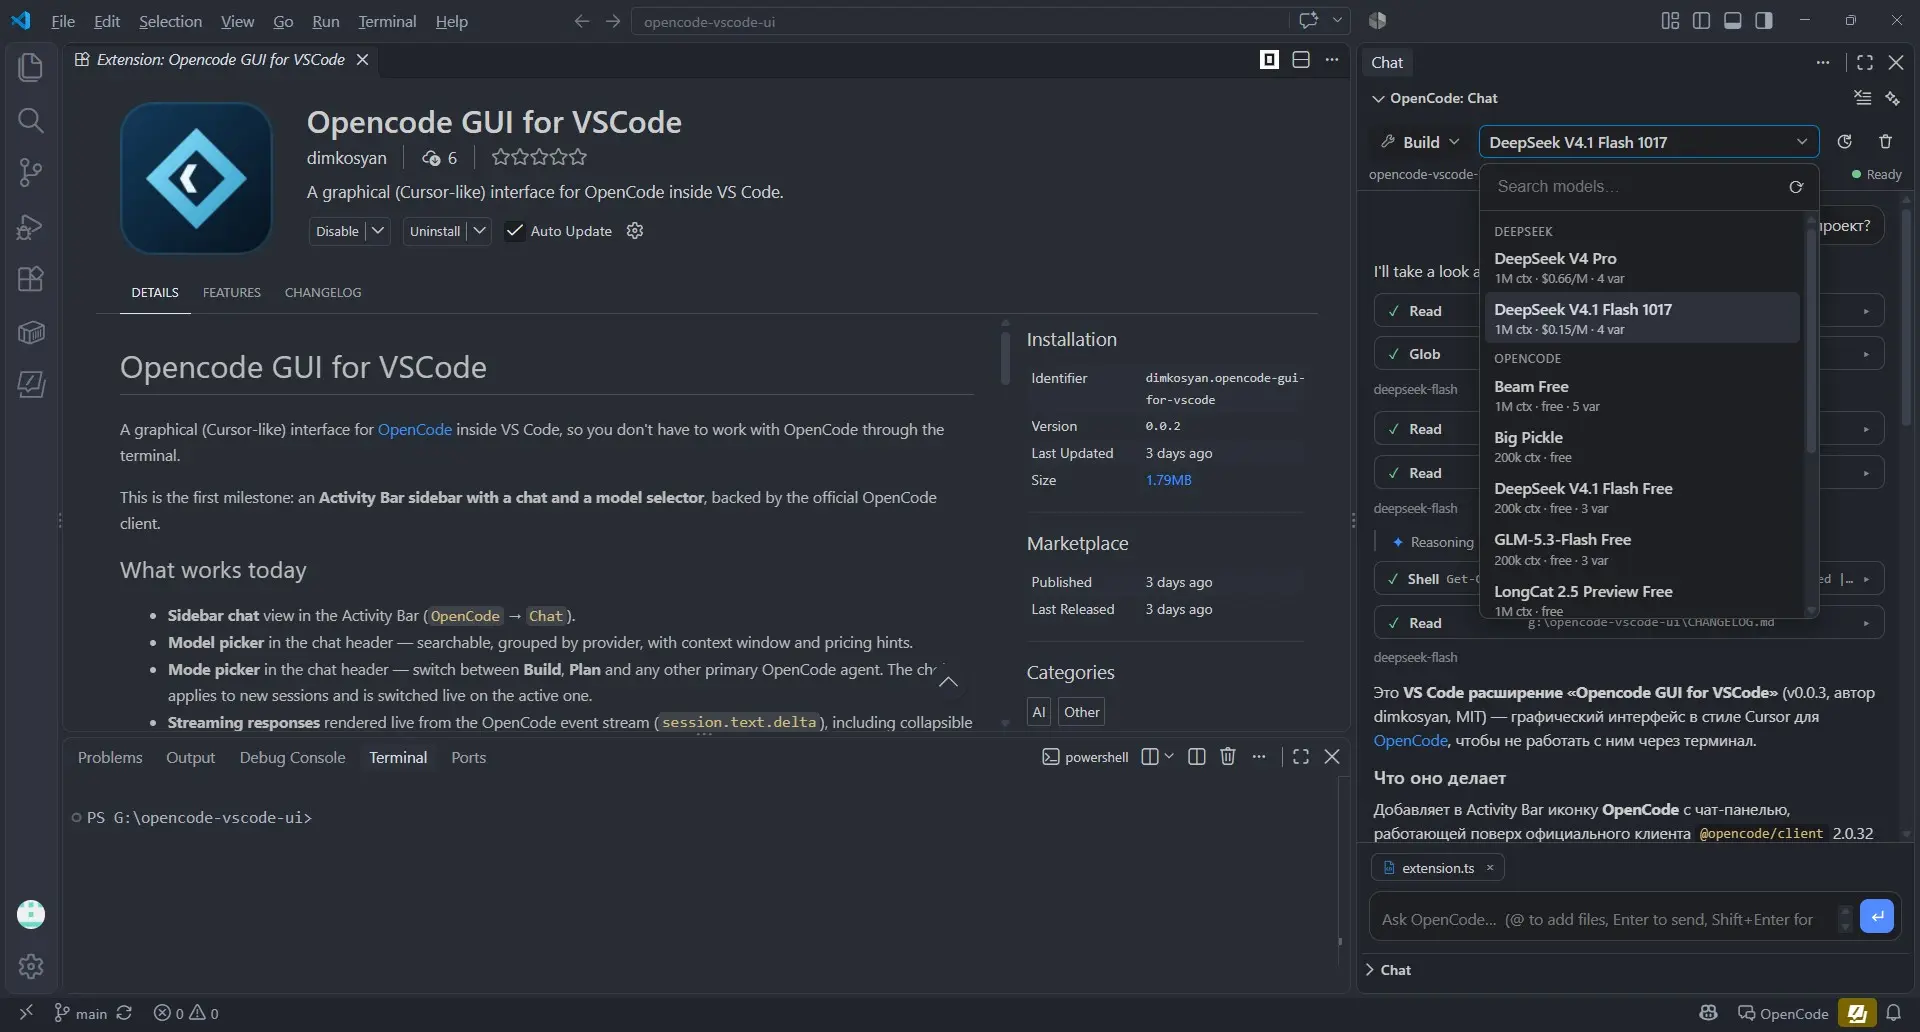
Task: Open the Build mode dropdown
Action: [1420, 142]
